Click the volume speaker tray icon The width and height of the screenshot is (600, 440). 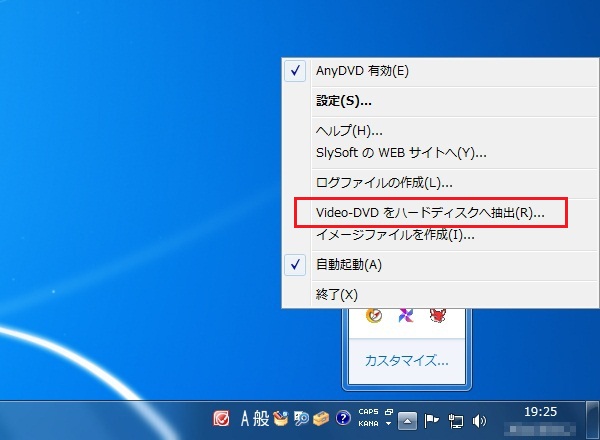[x=479, y=421]
